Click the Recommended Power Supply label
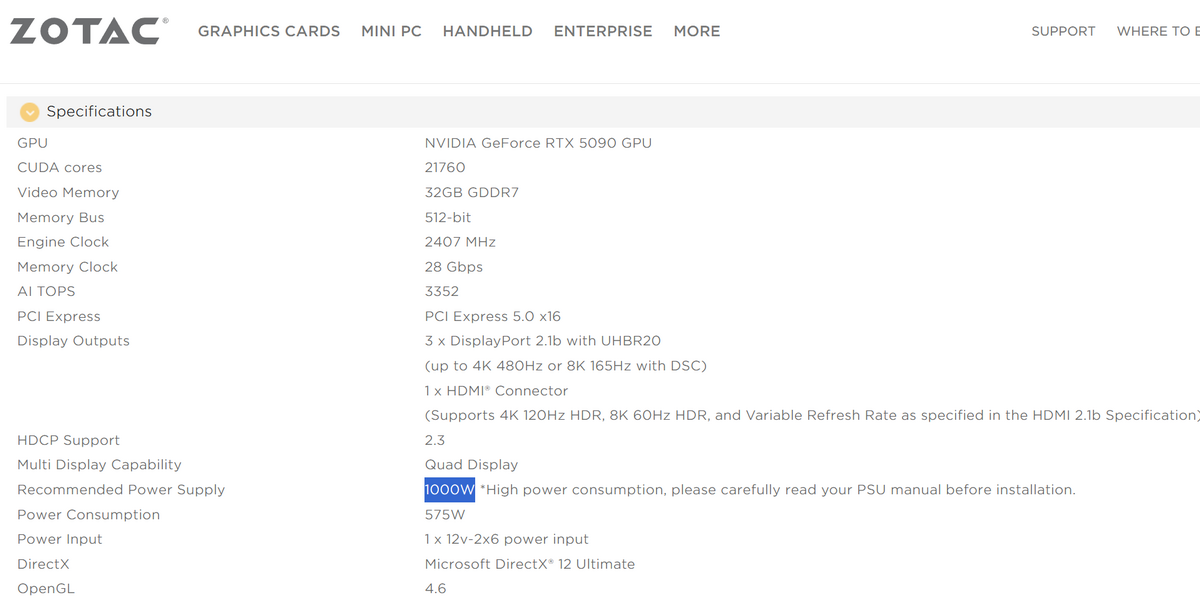The height and width of the screenshot is (600, 1200). tap(120, 489)
